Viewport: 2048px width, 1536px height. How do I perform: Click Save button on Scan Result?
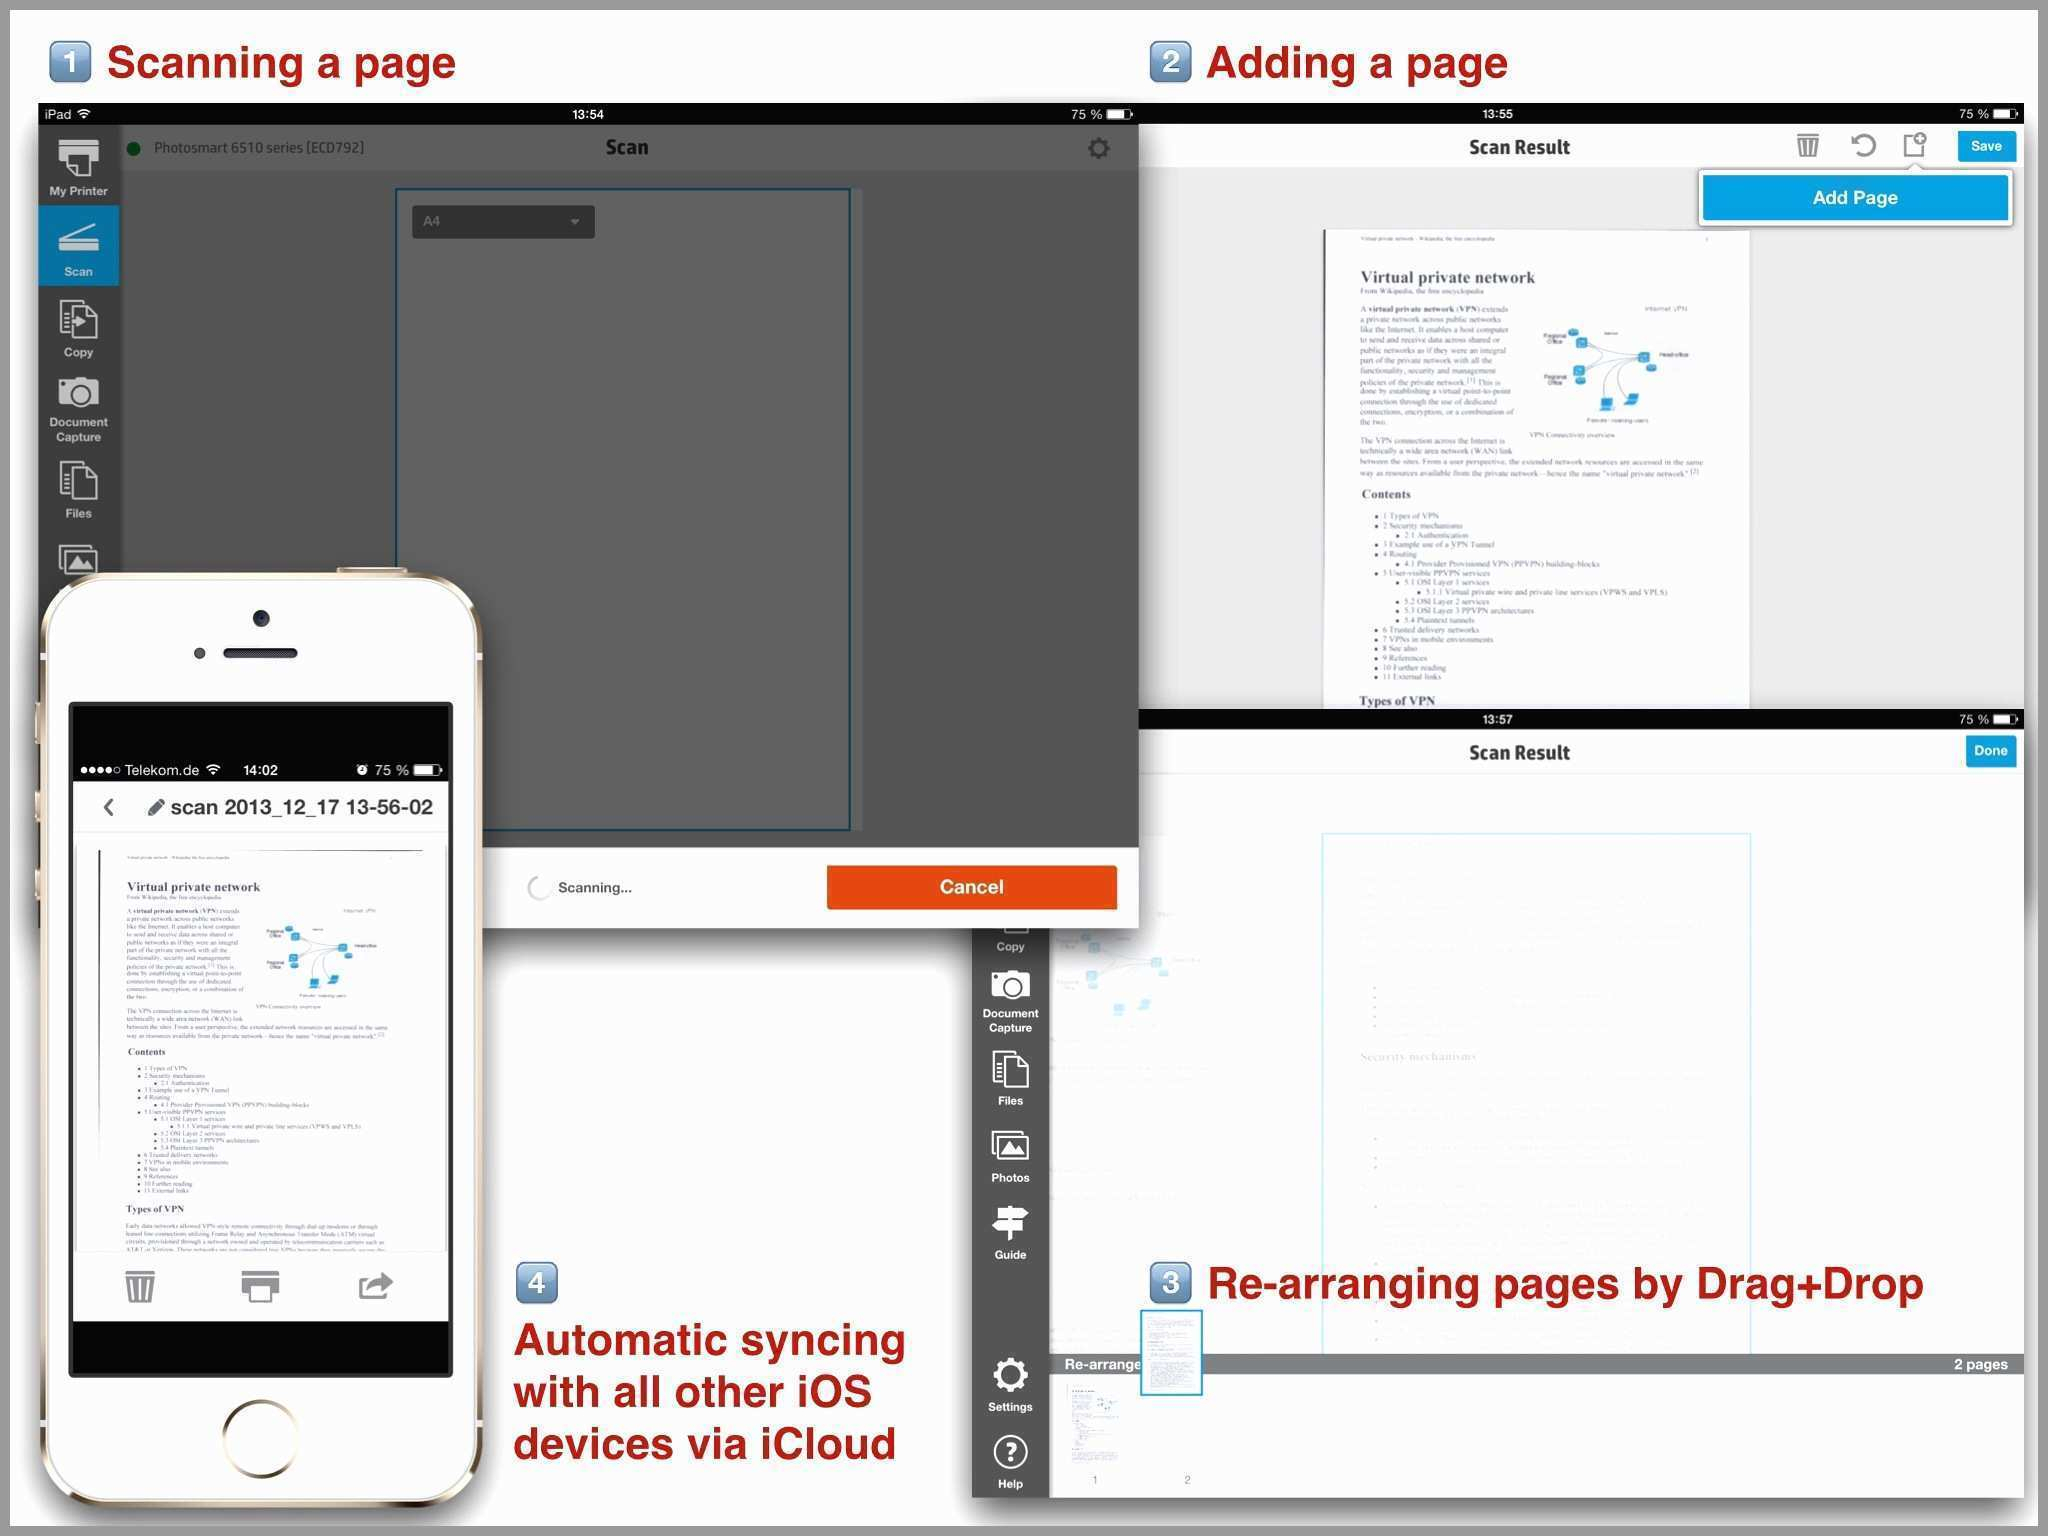click(x=1988, y=148)
